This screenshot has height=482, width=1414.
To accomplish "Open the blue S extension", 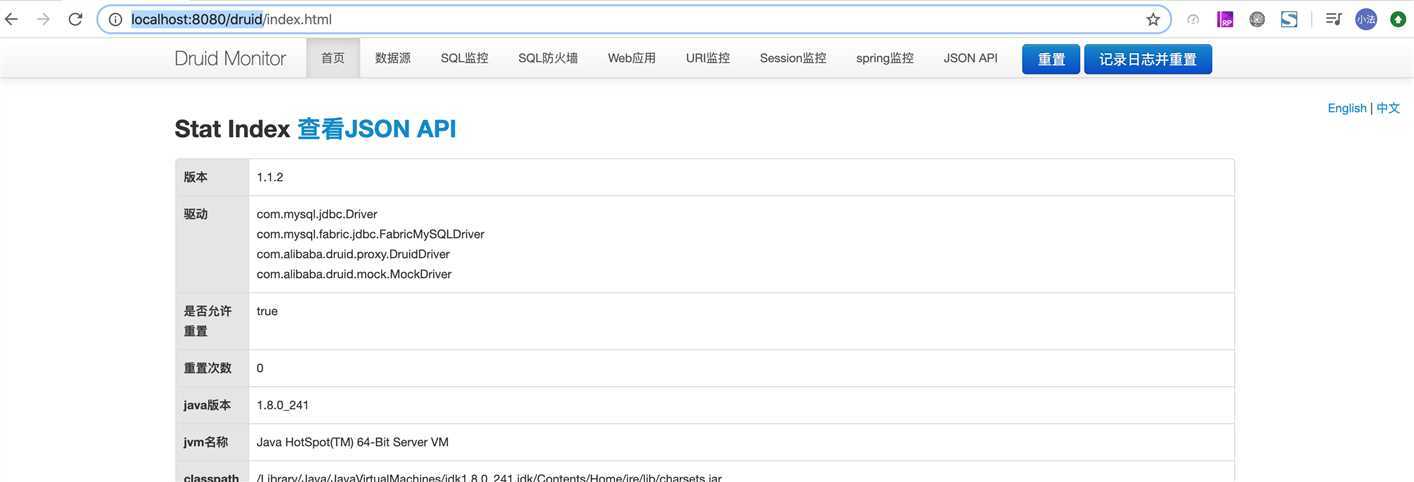I will tap(1289, 19).
